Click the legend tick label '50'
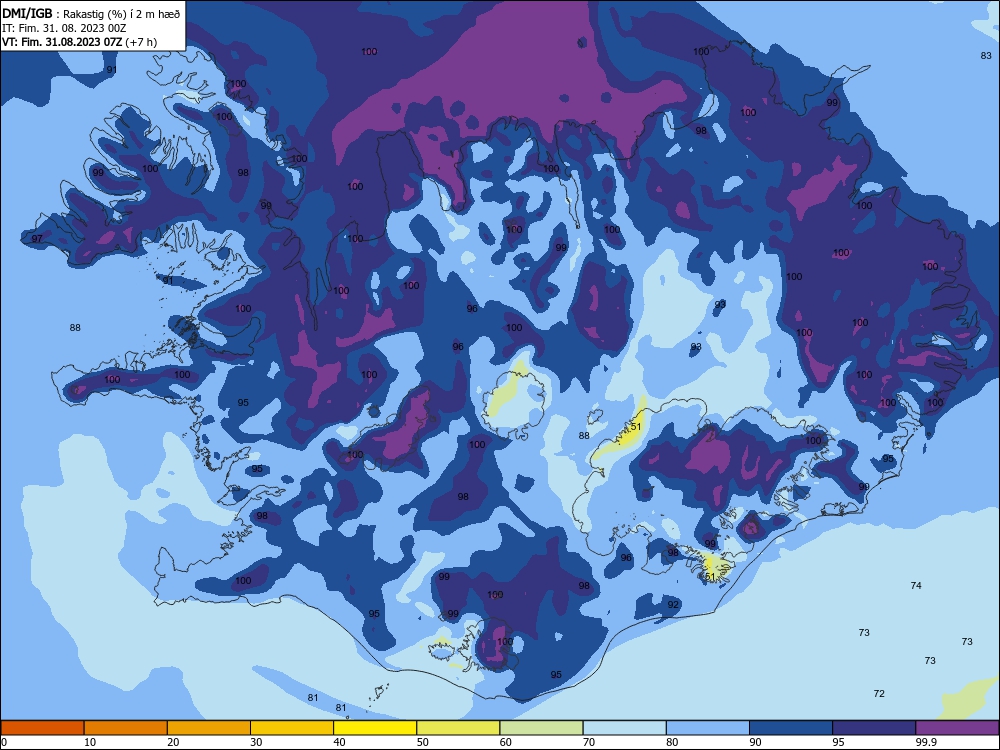The width and height of the screenshot is (1000, 750). click(422, 742)
